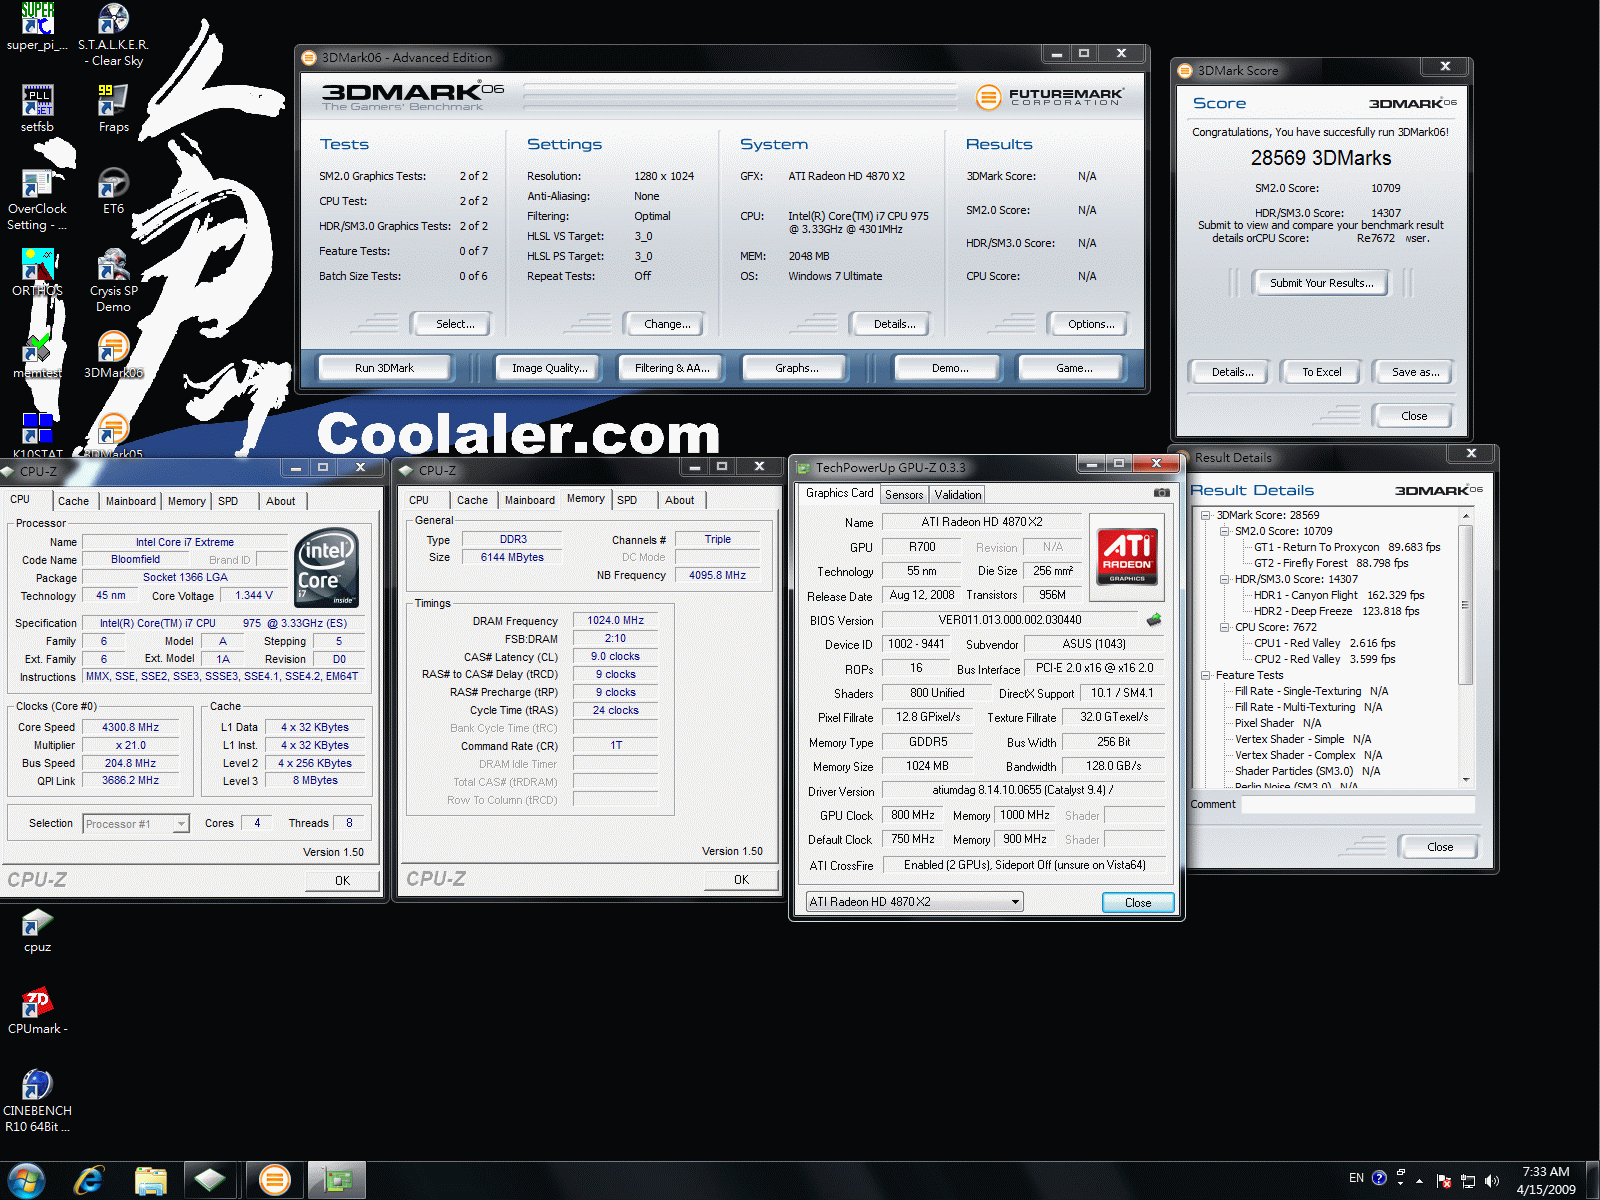Open the 3DMark06 desktop shortcut
Viewport: 1600px width, 1200px height.
pyautogui.click(x=113, y=355)
